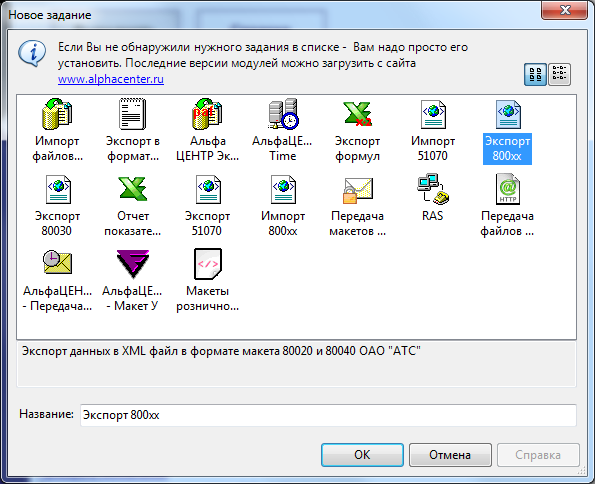
Task: Select the Импорт файлов task icon
Action: [57, 114]
